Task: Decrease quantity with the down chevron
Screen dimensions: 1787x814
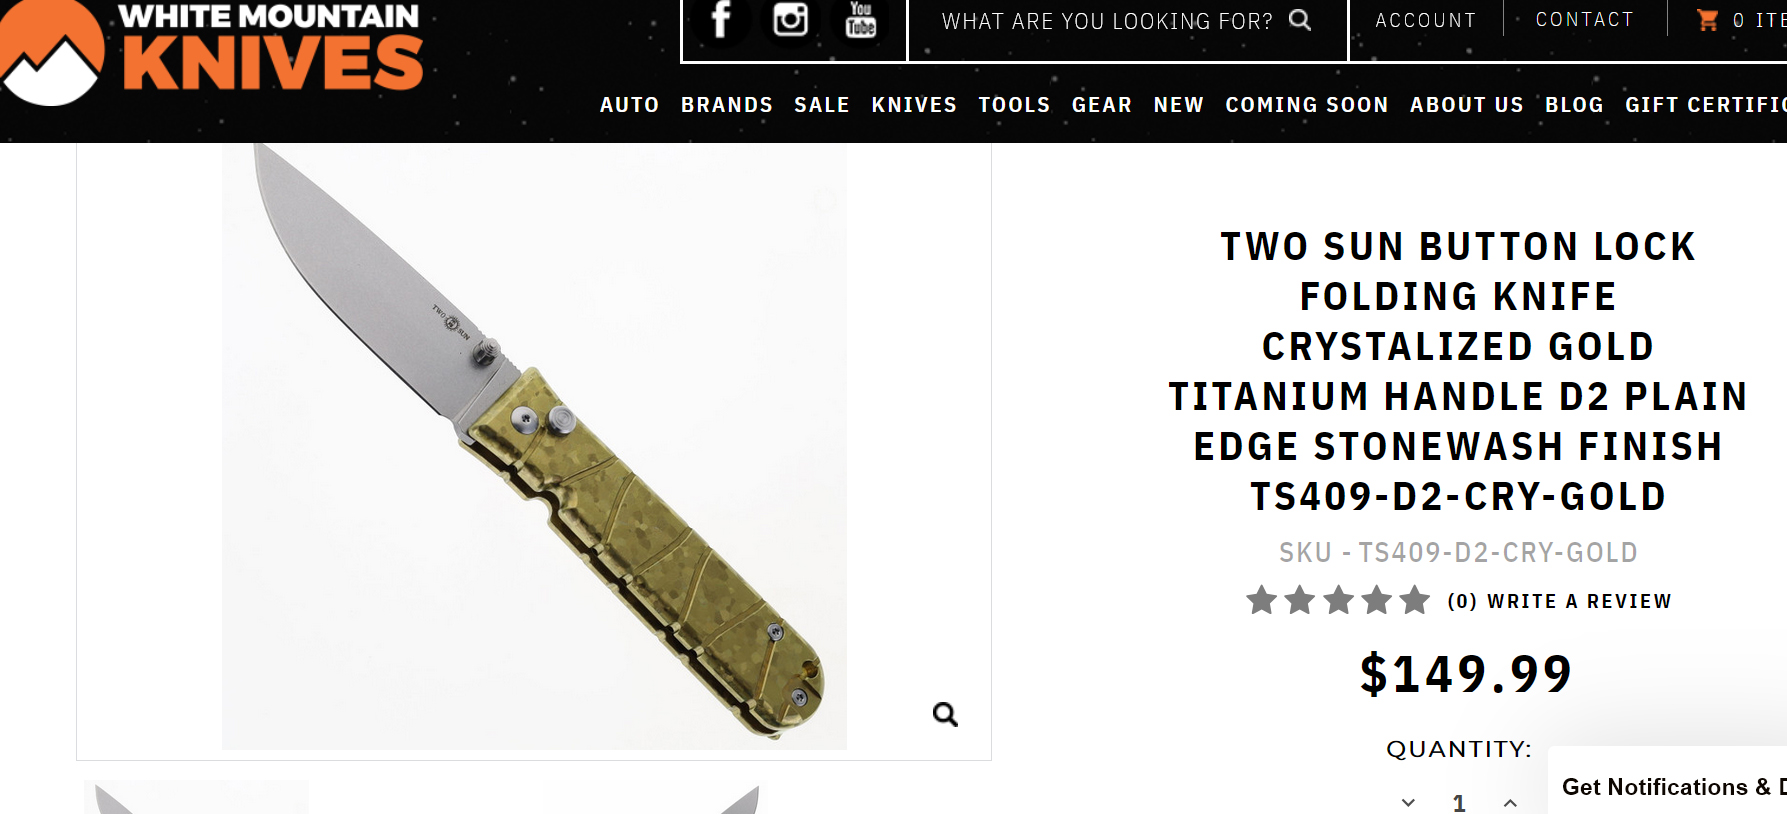Action: tap(1408, 802)
